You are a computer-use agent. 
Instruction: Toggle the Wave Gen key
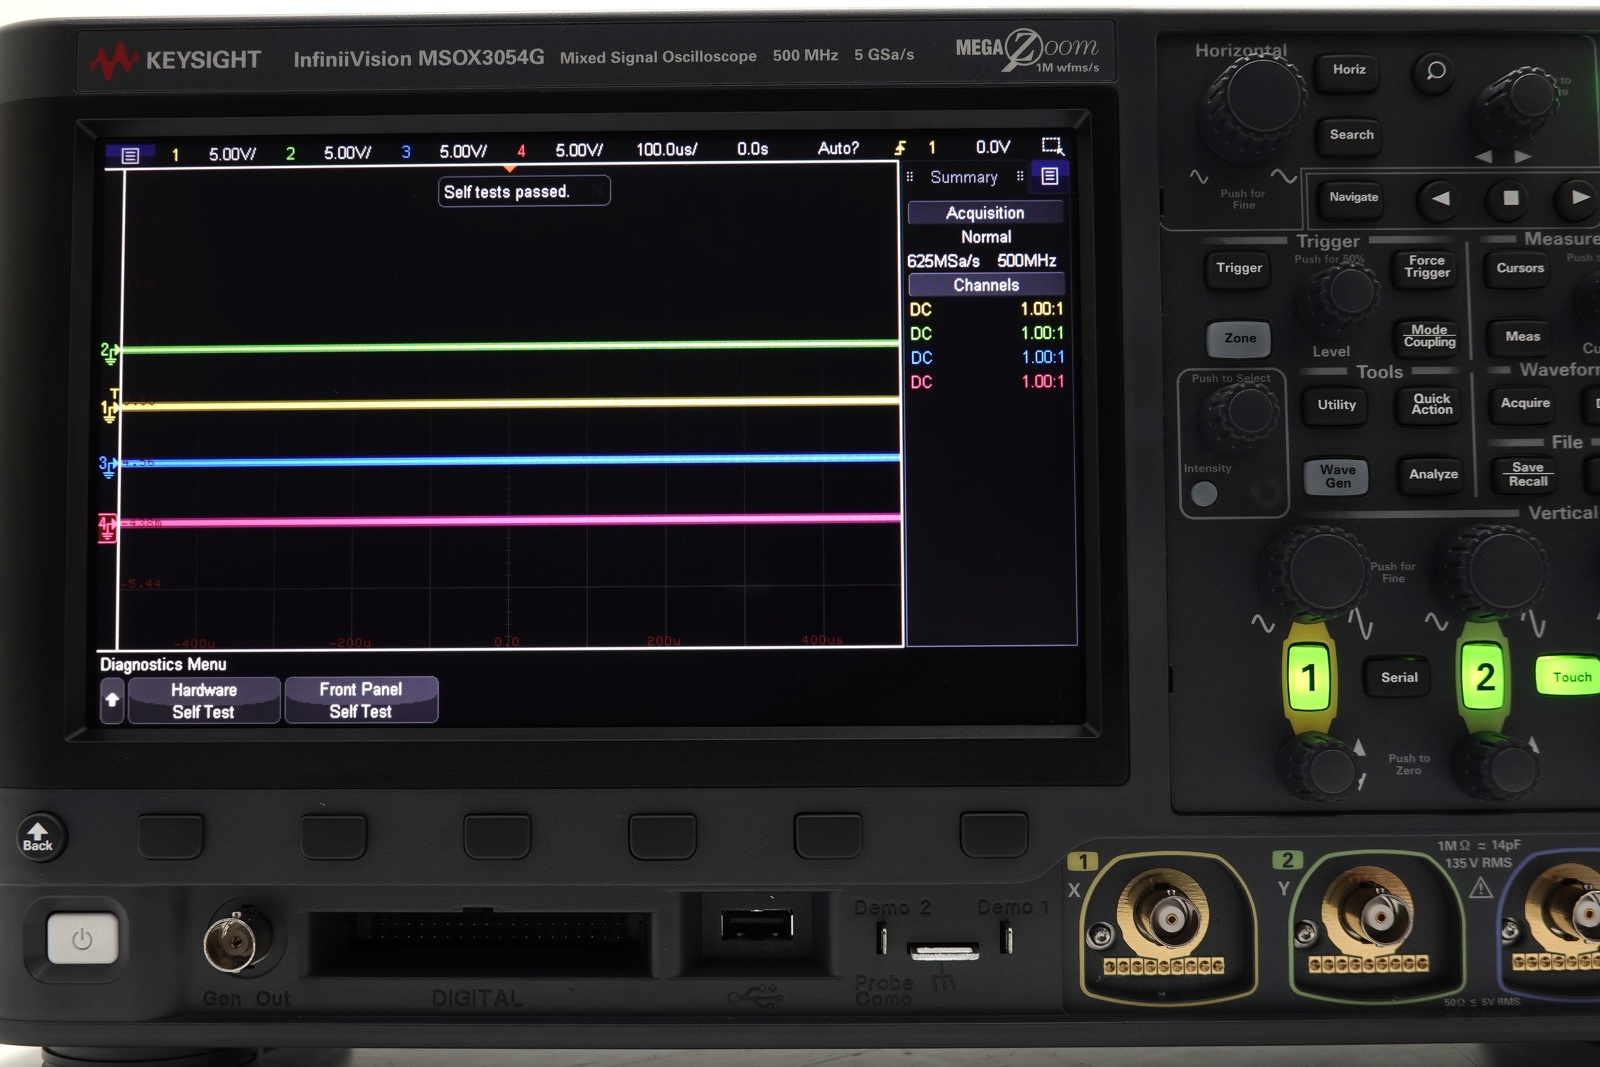point(1337,476)
